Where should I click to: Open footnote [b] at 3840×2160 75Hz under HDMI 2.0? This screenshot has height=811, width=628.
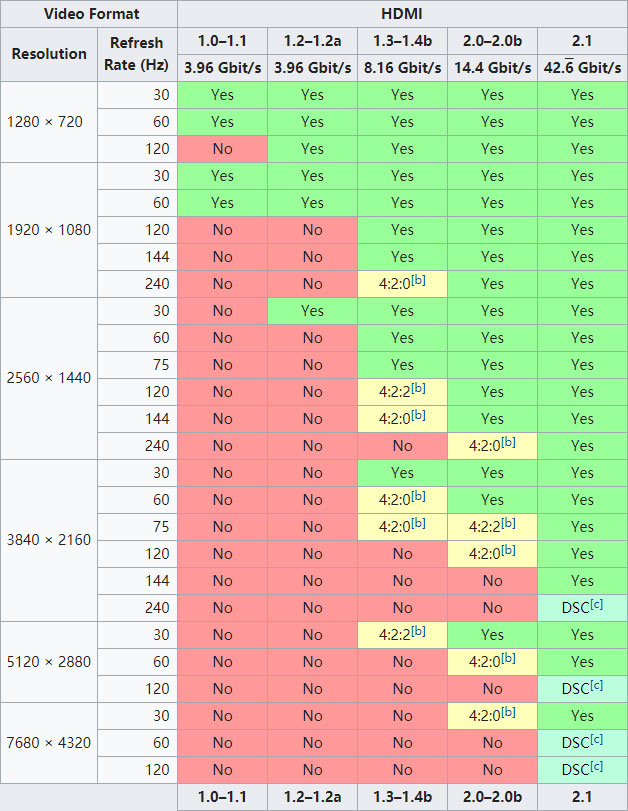[x=508, y=523]
